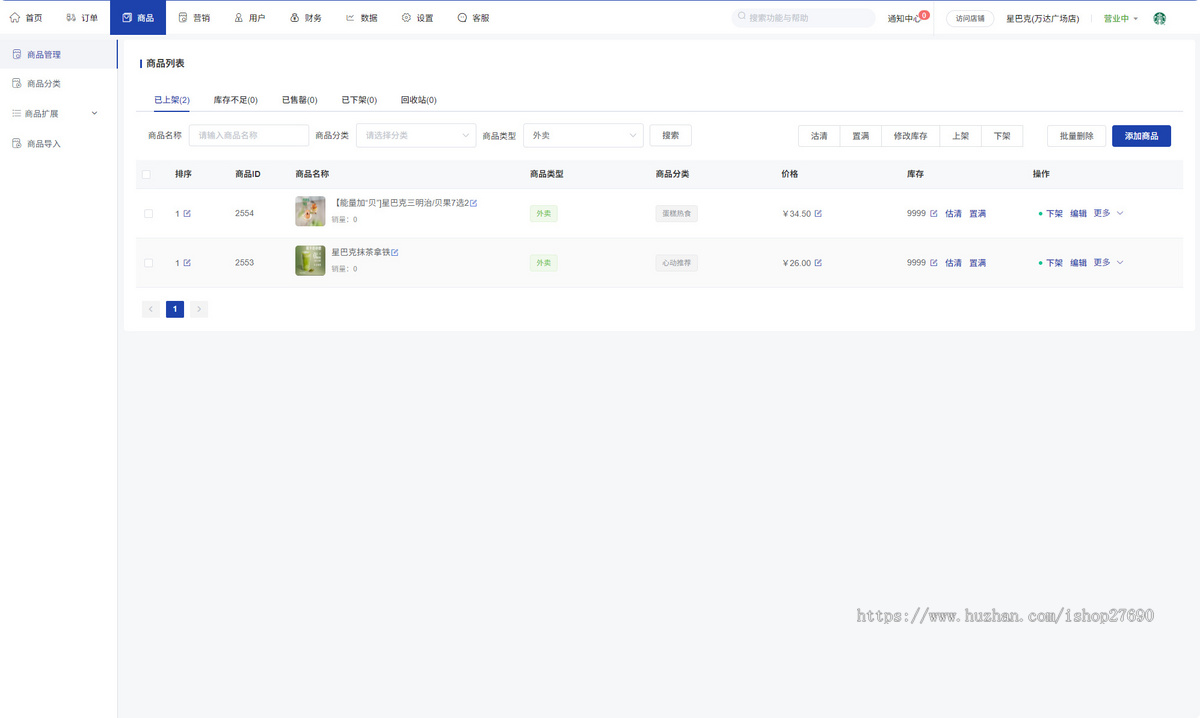Image resolution: width=1200 pixels, height=718 pixels.
Task: Click 置满 link for product 2553
Action: coord(977,263)
